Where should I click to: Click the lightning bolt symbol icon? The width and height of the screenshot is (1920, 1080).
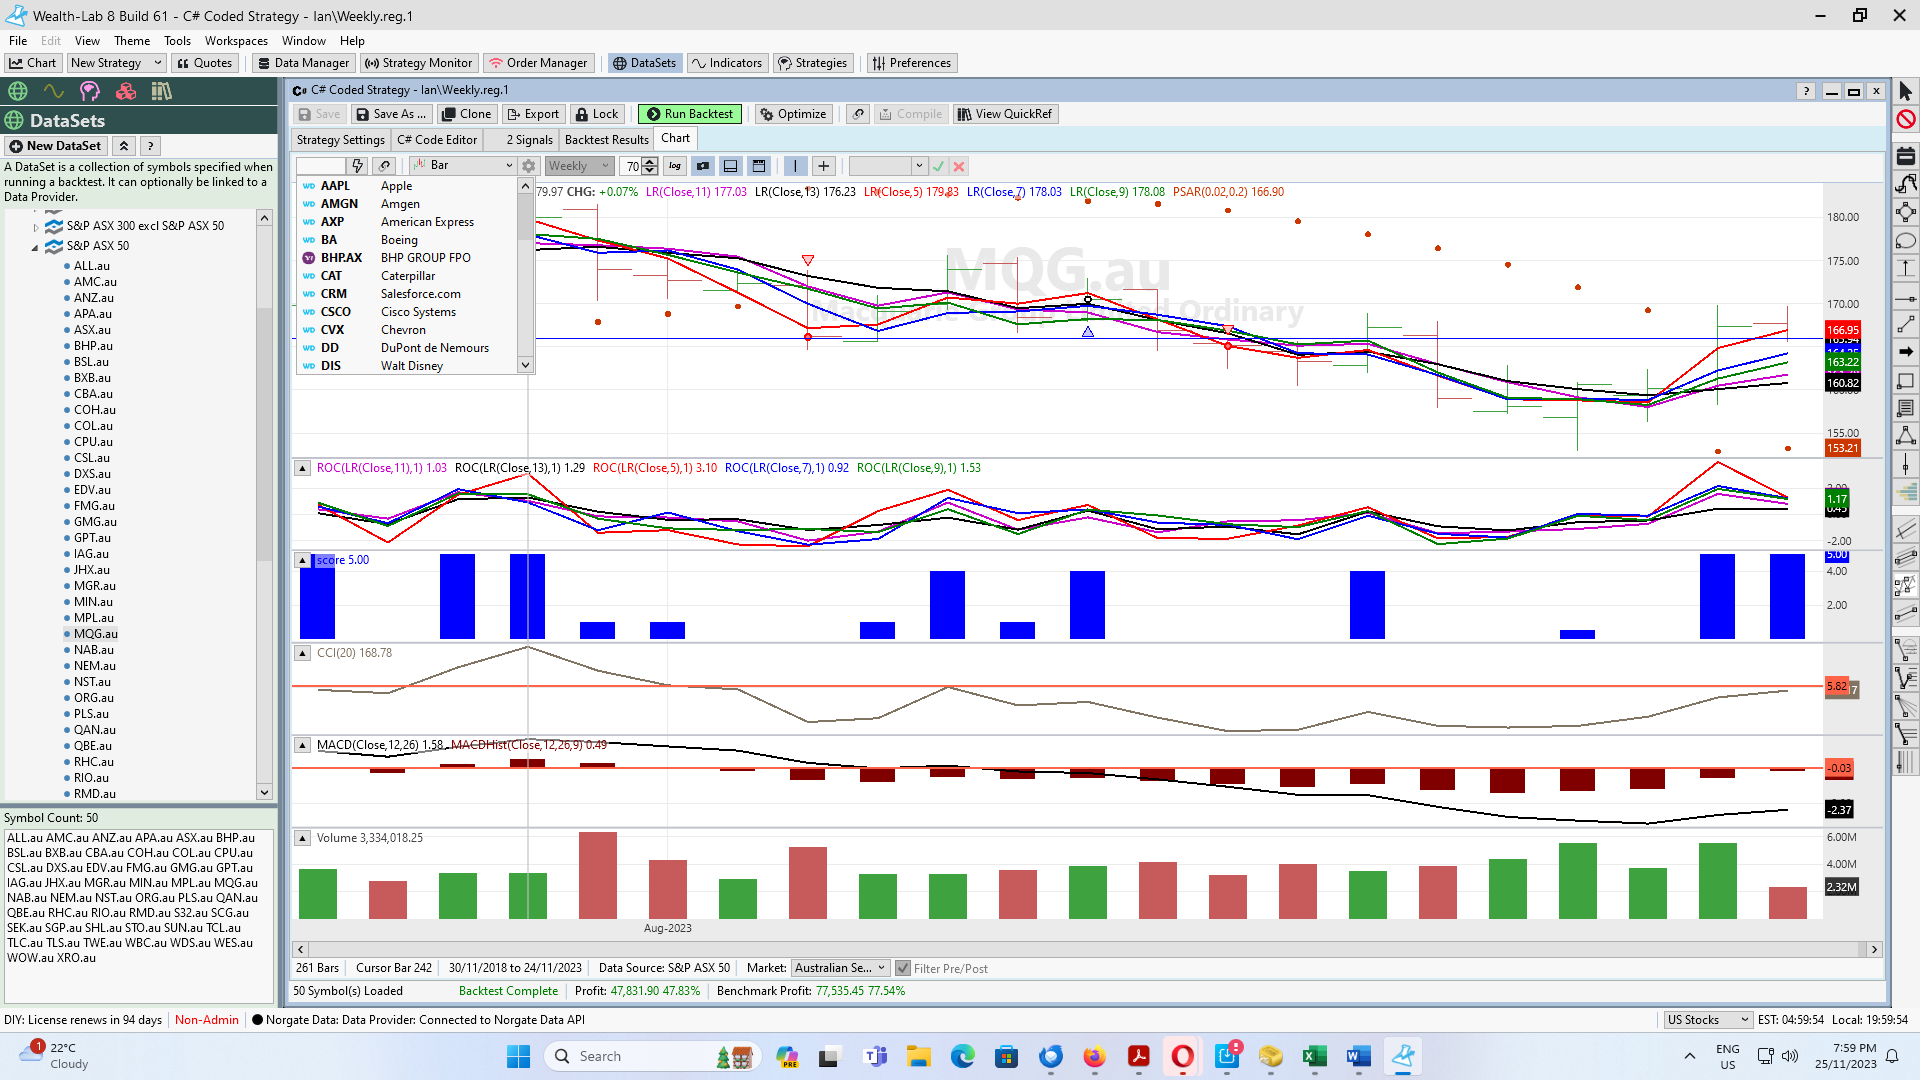pyautogui.click(x=357, y=166)
